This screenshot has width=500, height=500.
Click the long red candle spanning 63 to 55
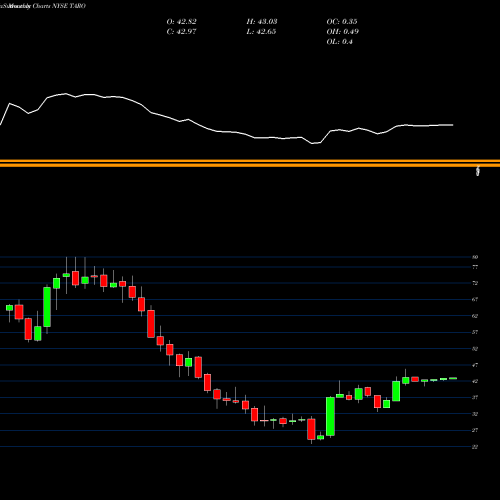pos(151,324)
